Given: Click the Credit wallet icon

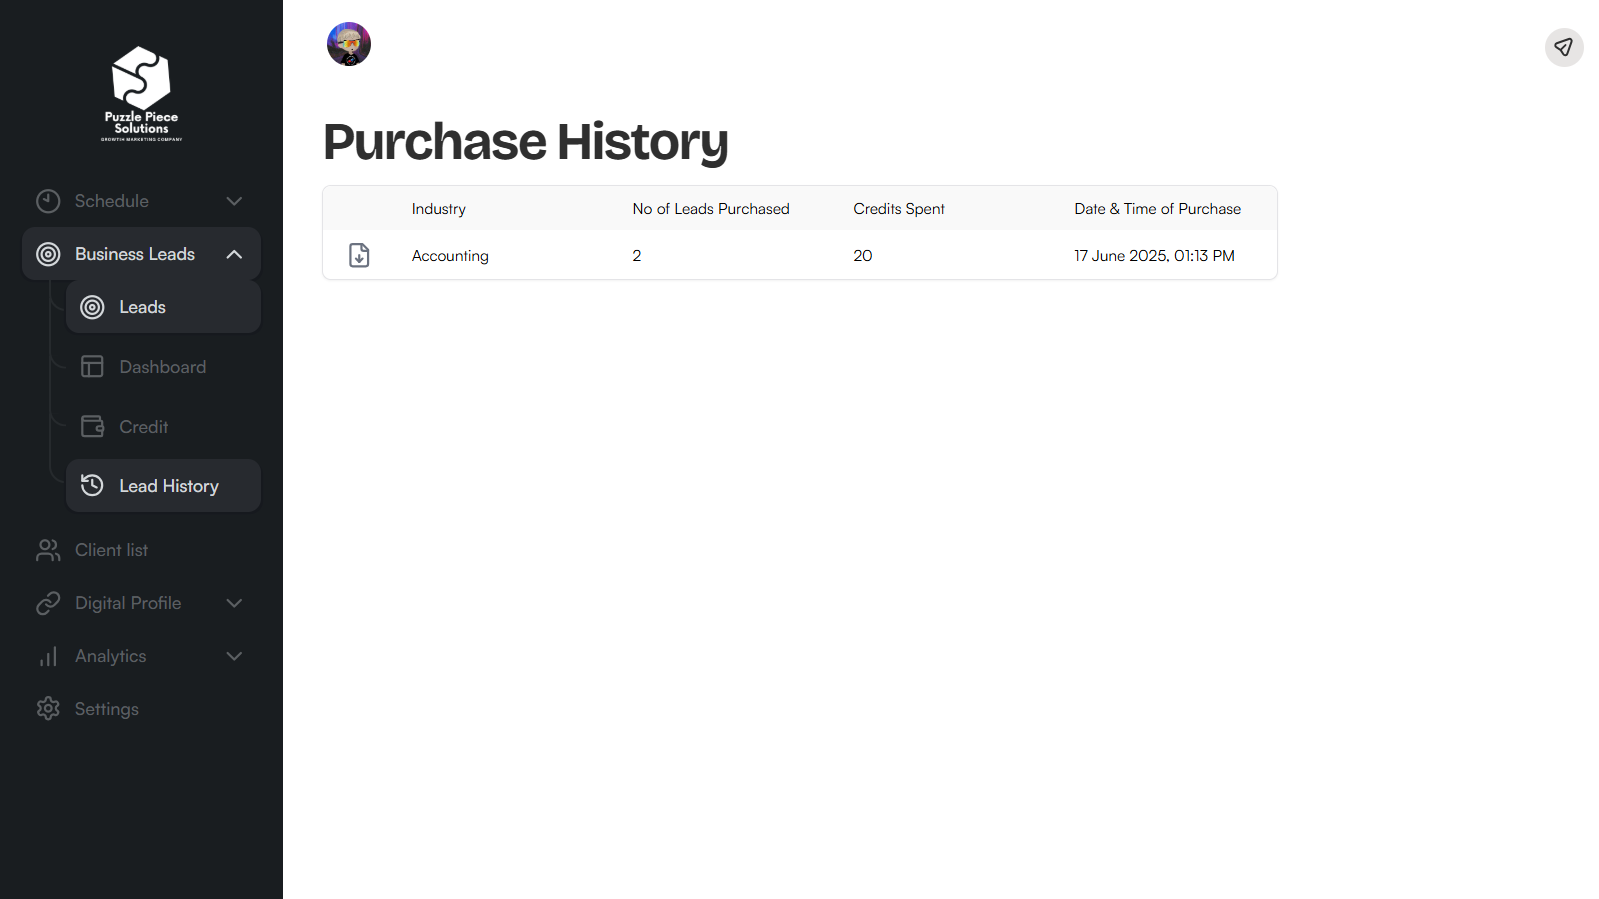Looking at the screenshot, I should click(x=92, y=427).
